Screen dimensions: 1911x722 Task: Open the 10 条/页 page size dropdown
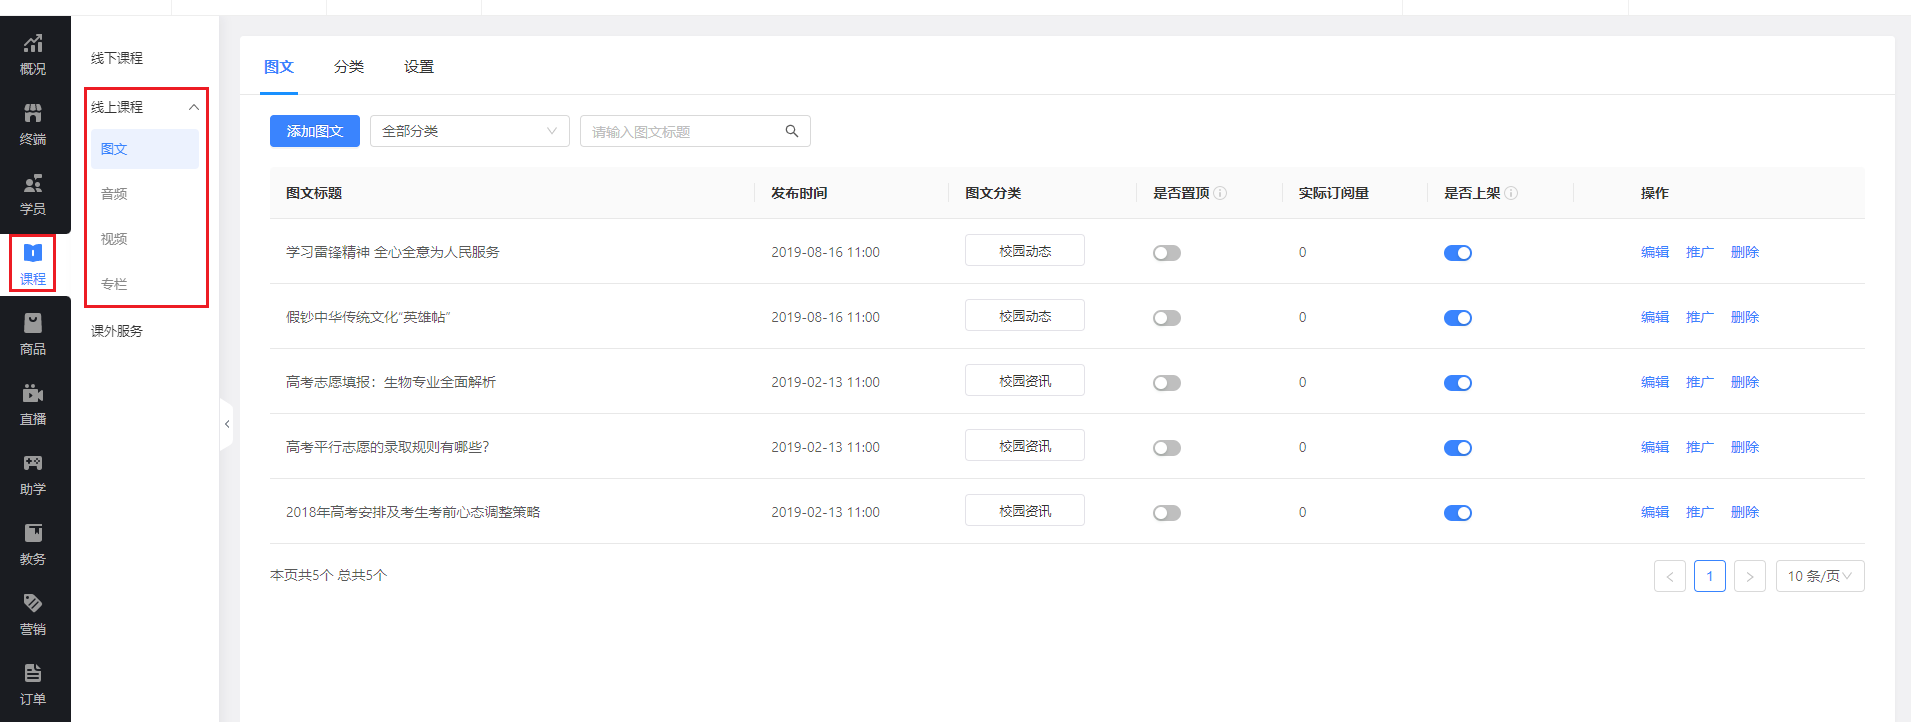click(x=1819, y=576)
